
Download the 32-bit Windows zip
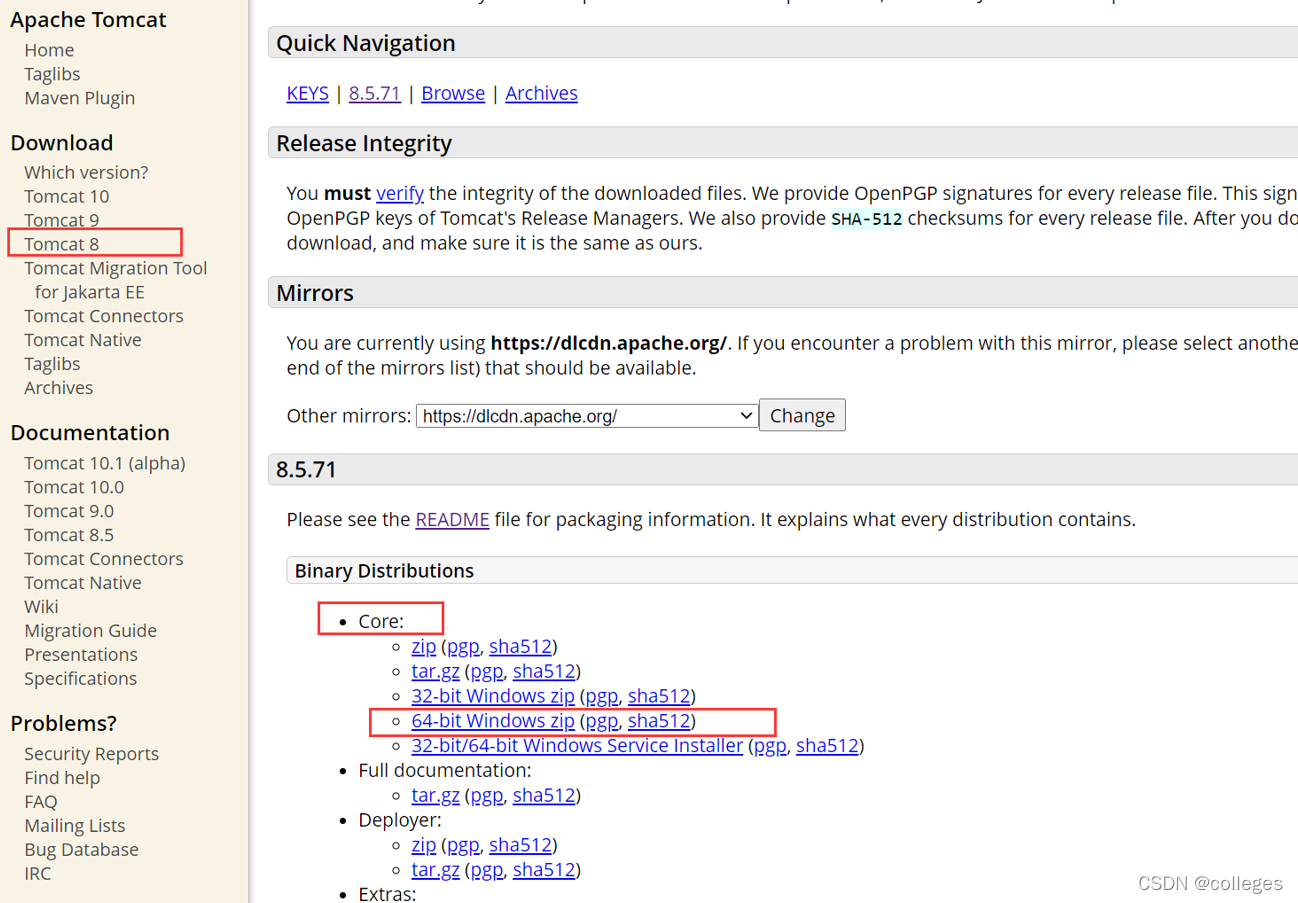click(493, 696)
